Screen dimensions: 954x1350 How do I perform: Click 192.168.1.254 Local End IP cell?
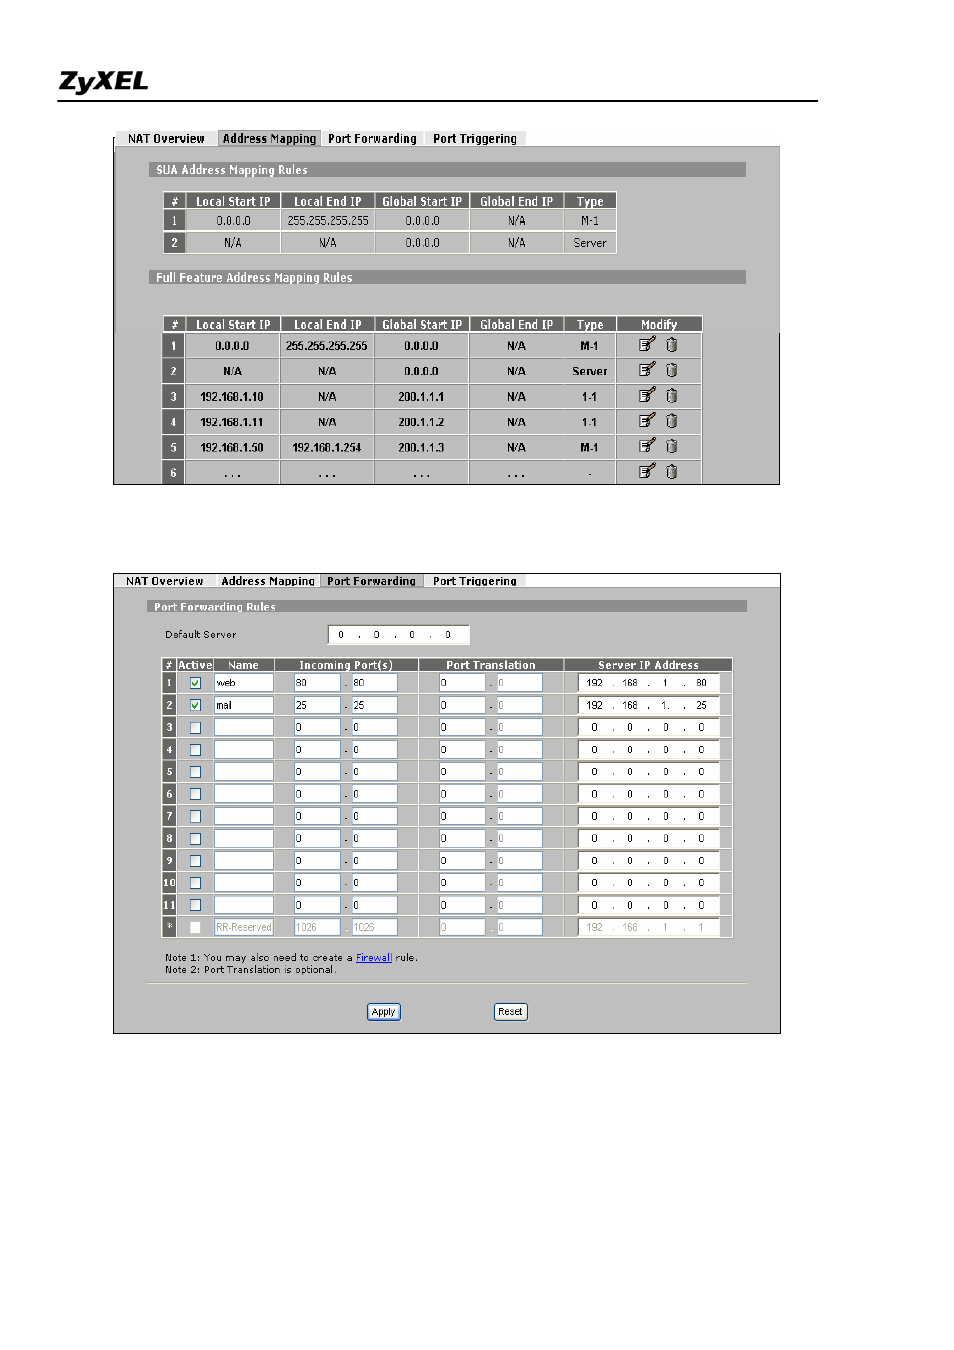point(327,447)
